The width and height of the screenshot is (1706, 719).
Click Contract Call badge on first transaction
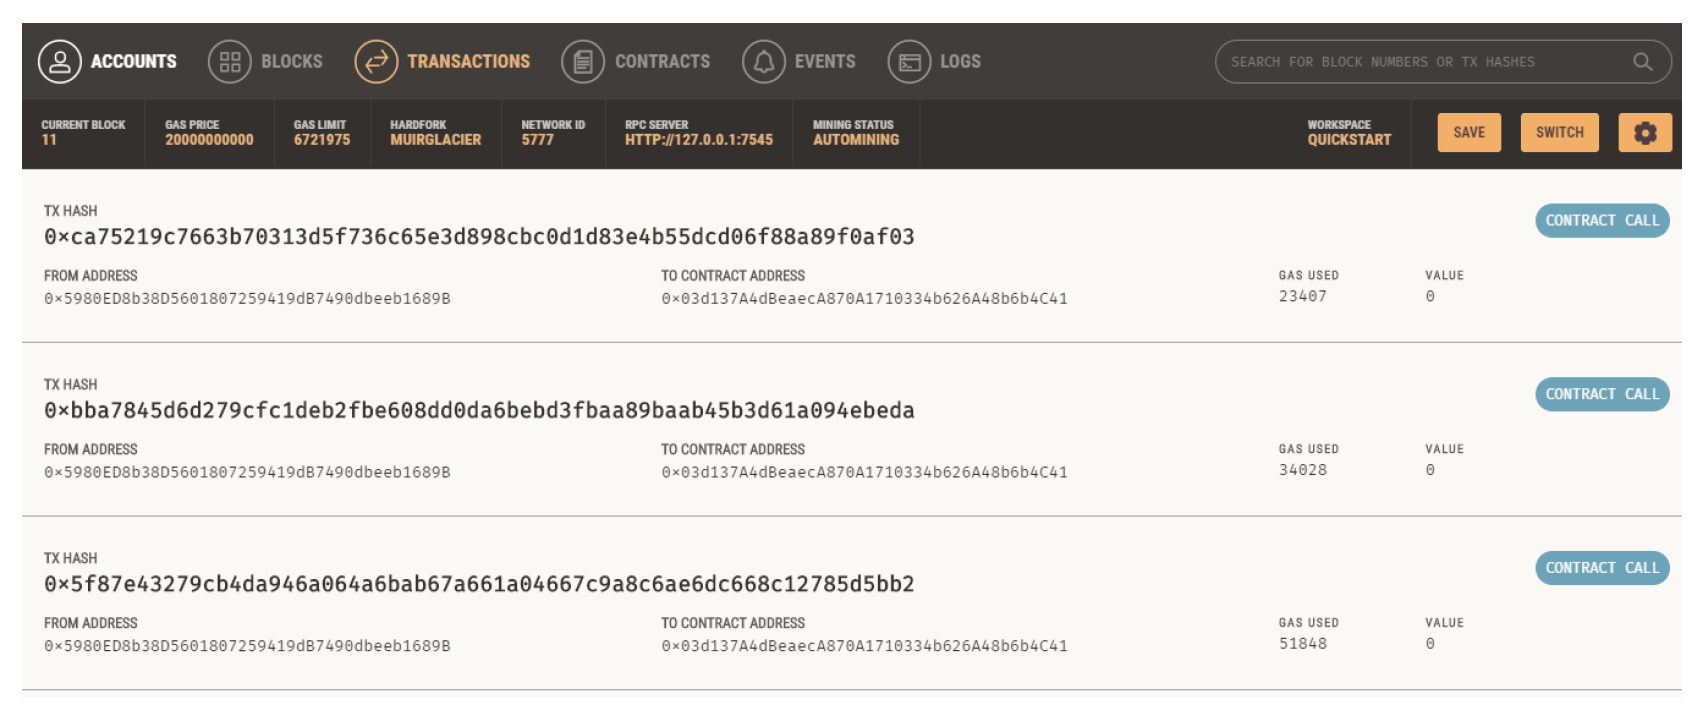[x=1602, y=221]
